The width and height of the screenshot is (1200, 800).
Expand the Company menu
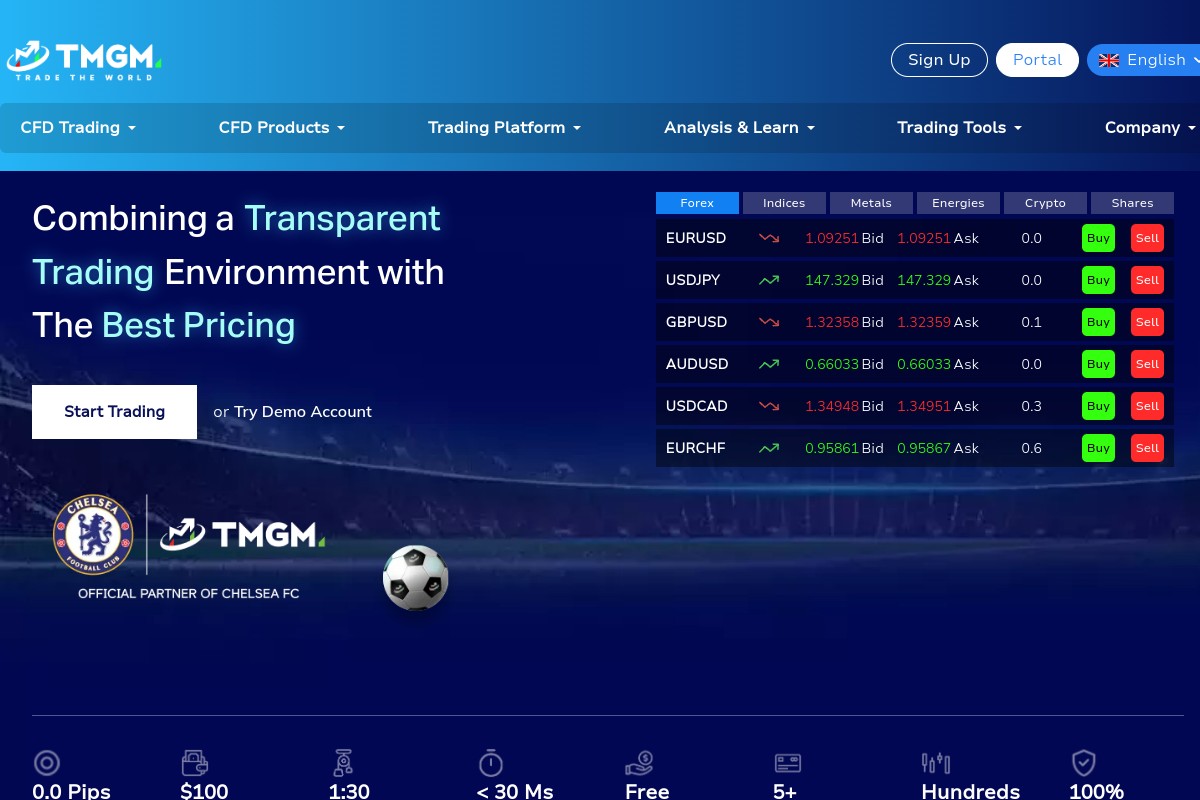[x=1150, y=128]
